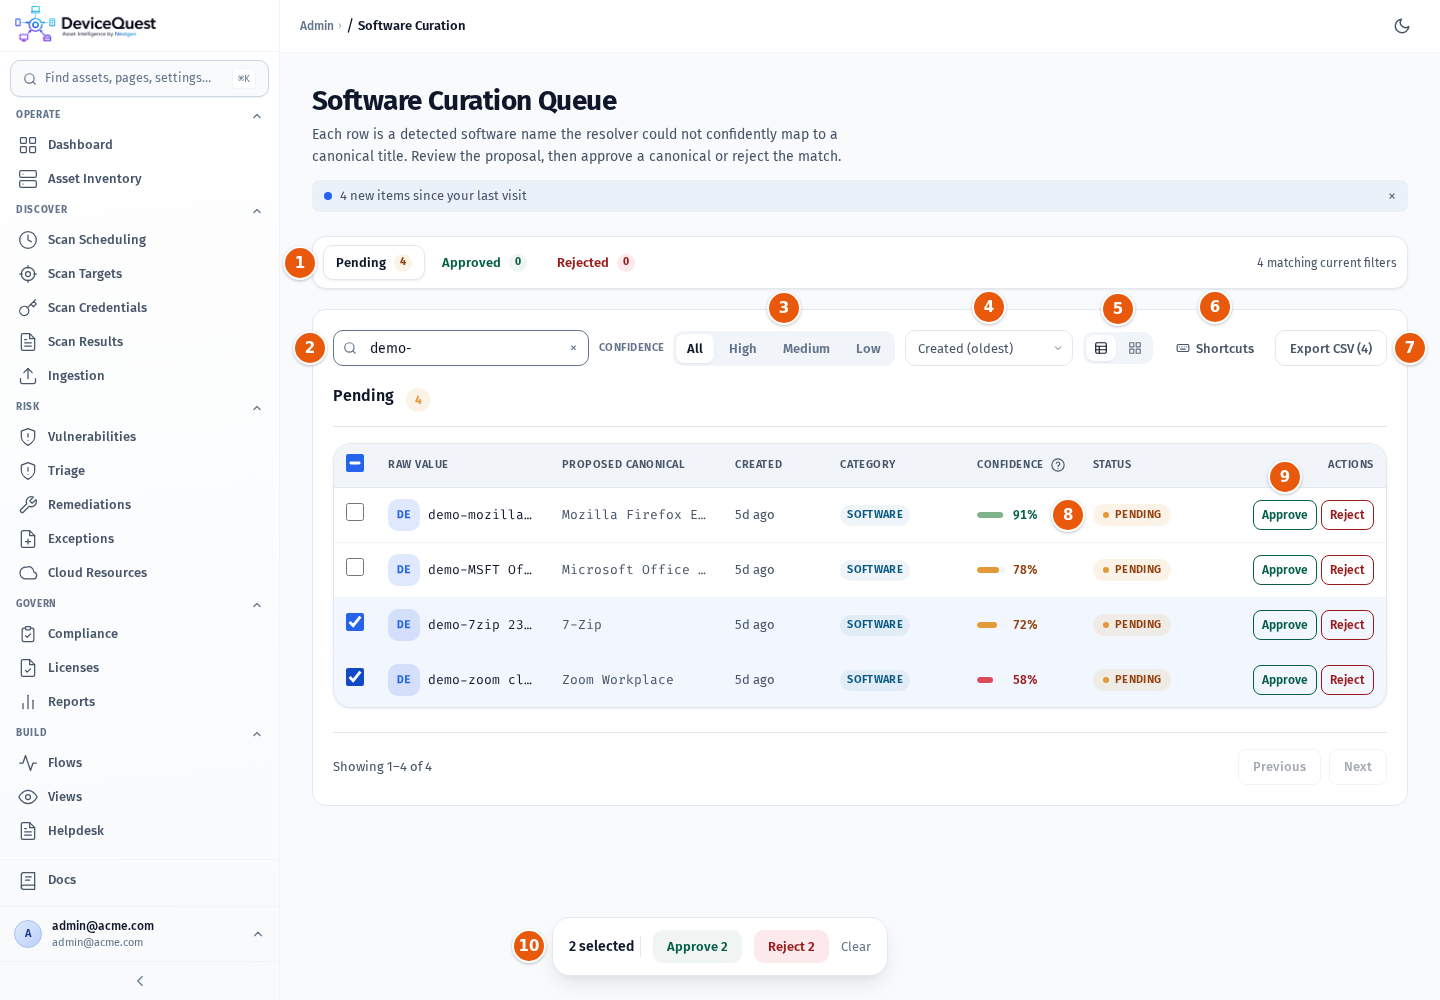Image resolution: width=1440 pixels, height=1000 pixels.
Task: Click the queue search field
Action: click(461, 348)
